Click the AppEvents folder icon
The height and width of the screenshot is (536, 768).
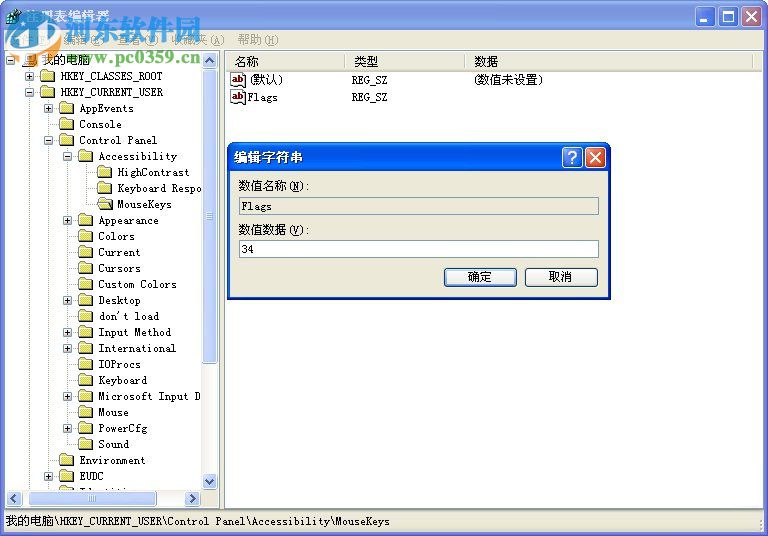pyautogui.click(x=67, y=108)
